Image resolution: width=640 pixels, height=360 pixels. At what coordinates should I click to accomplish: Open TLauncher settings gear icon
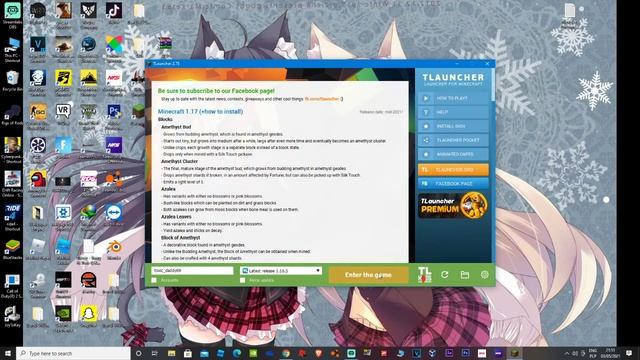tap(484, 275)
